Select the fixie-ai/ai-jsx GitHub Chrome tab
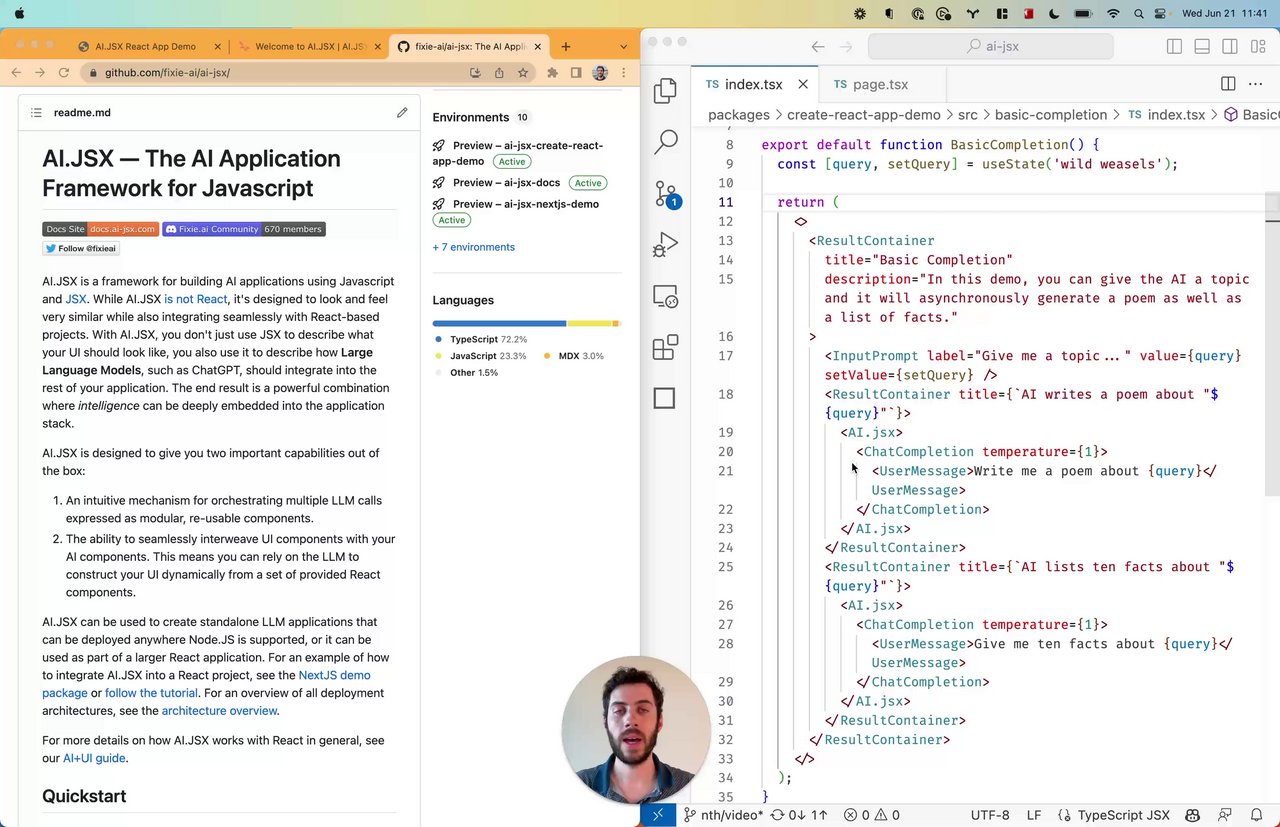The height and width of the screenshot is (827, 1280). point(470,46)
